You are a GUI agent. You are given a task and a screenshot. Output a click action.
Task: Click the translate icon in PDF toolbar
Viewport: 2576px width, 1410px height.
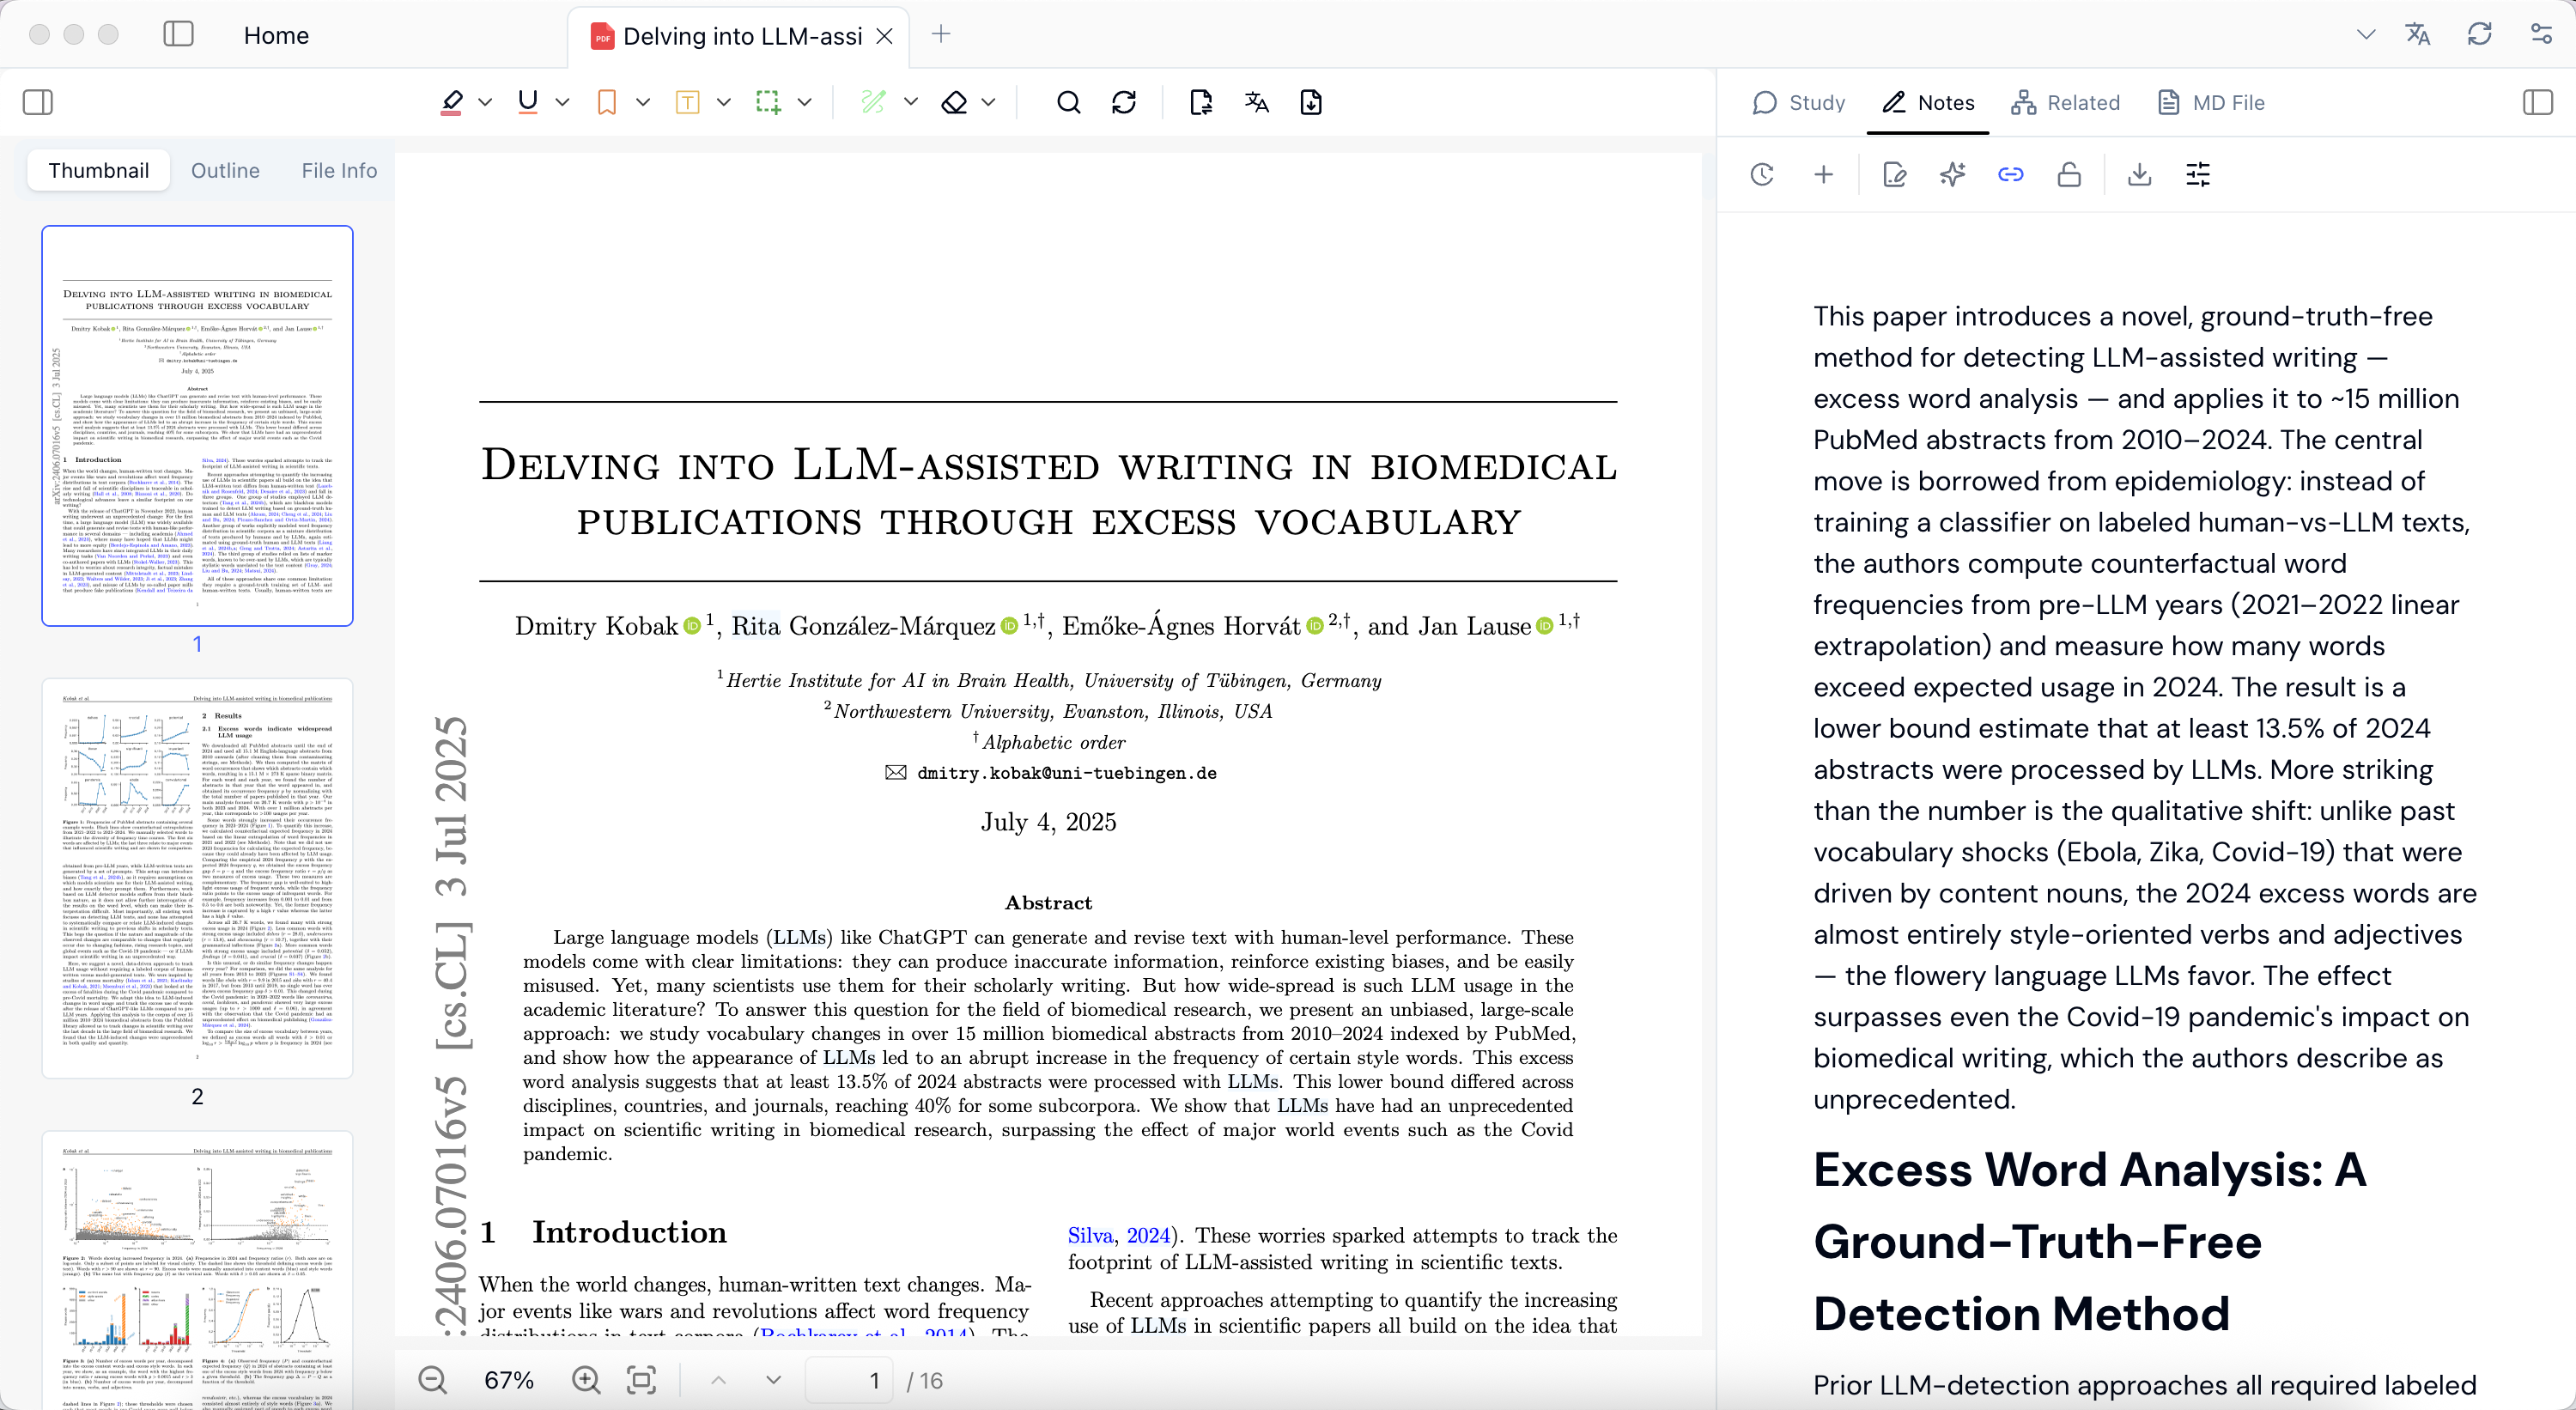1256,102
